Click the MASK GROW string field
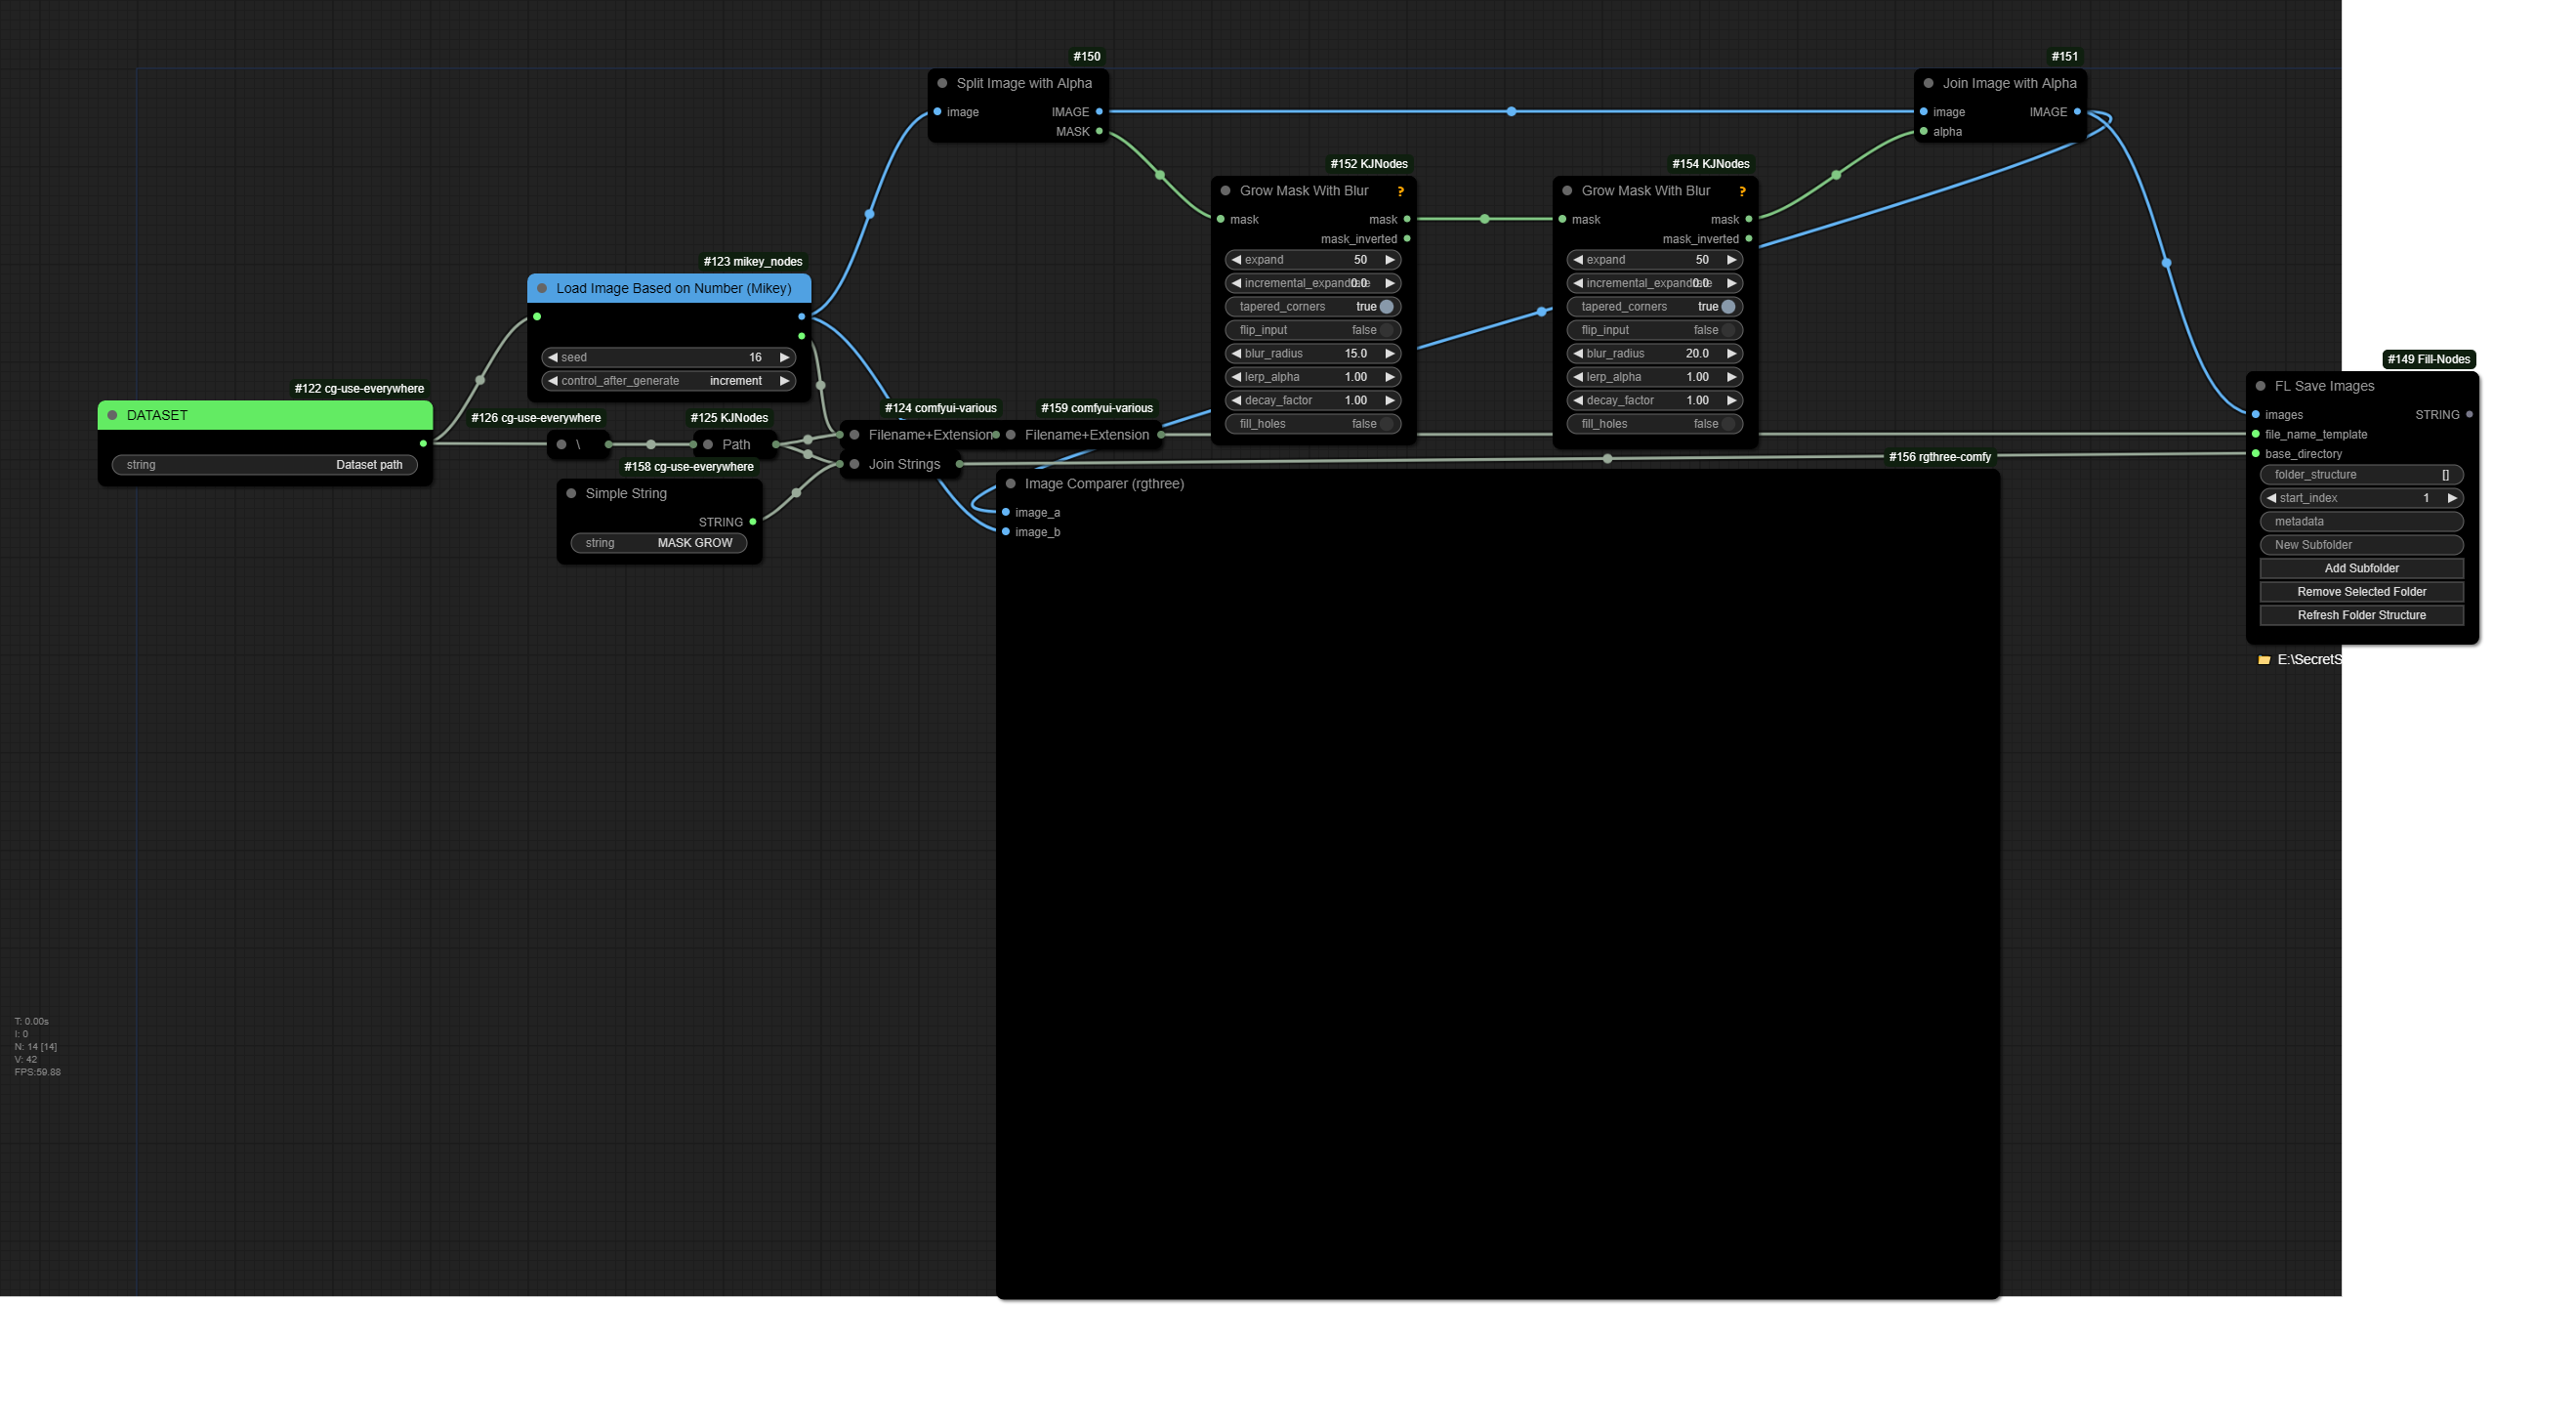 tap(659, 543)
